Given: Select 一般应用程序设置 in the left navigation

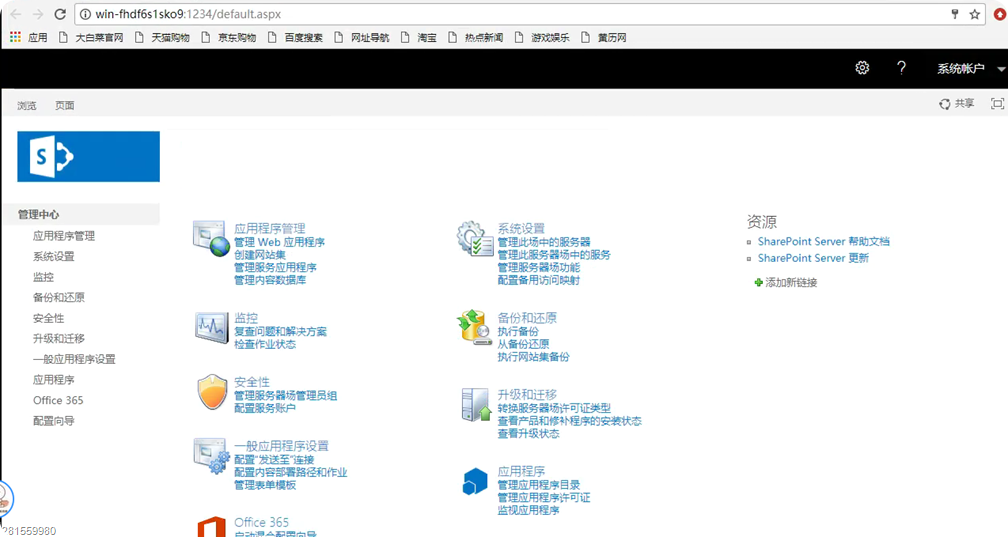Looking at the screenshot, I should [x=74, y=360].
